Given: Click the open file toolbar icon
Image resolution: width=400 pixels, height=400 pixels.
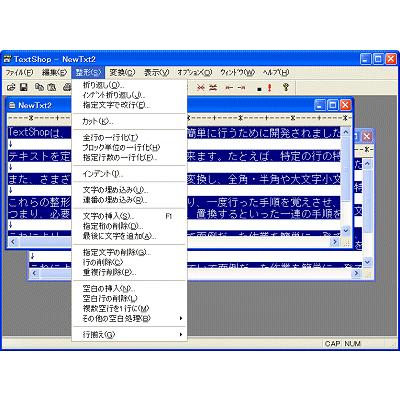Looking at the screenshot, I should point(12,88).
